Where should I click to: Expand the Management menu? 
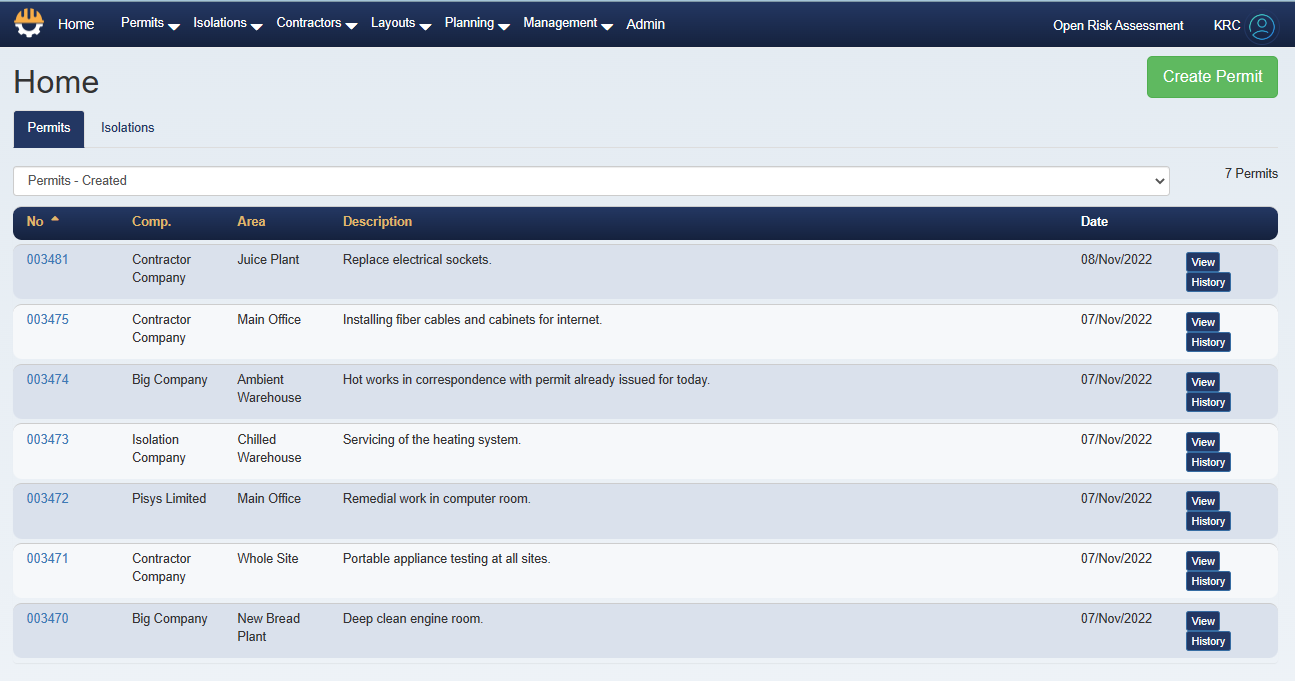(x=568, y=24)
